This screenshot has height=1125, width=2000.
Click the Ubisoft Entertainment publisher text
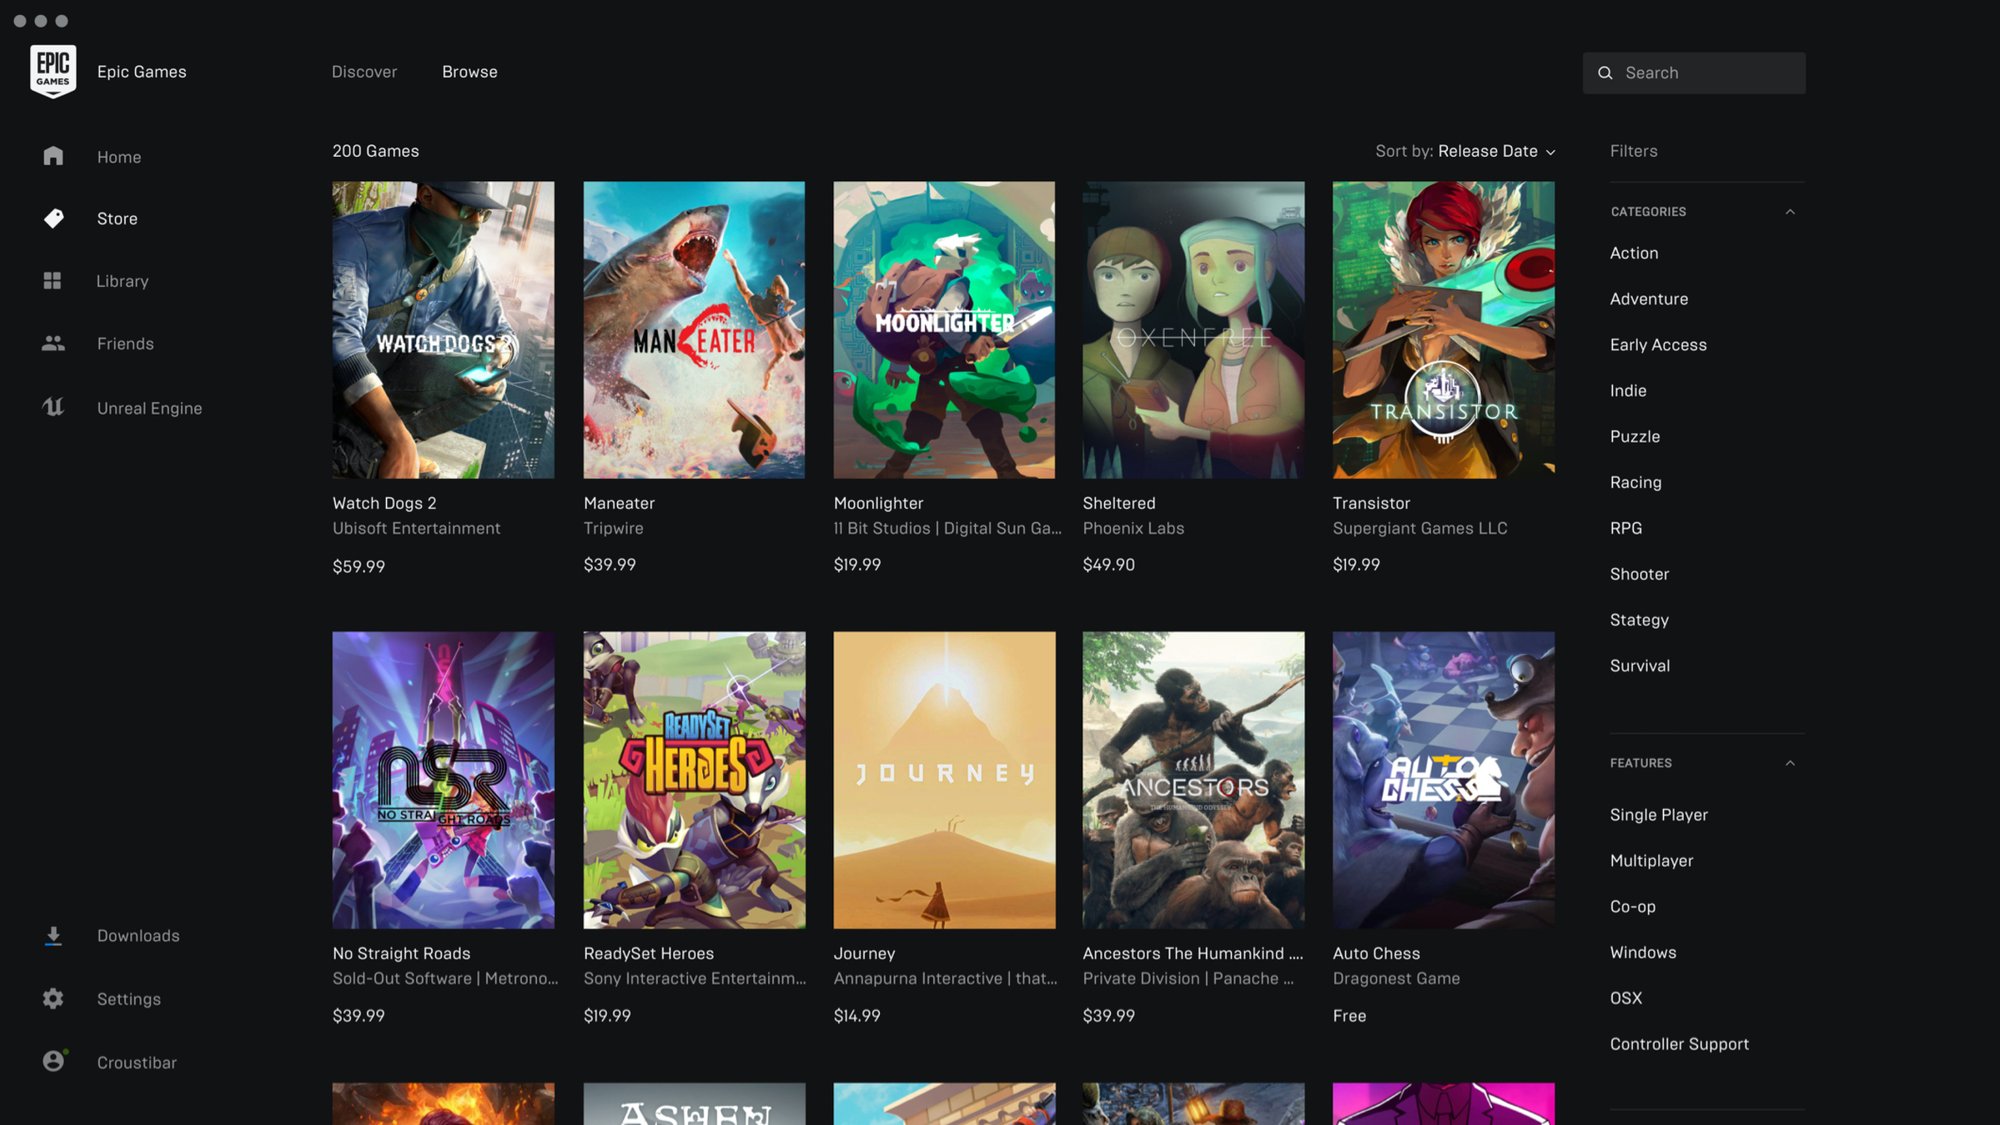(416, 528)
